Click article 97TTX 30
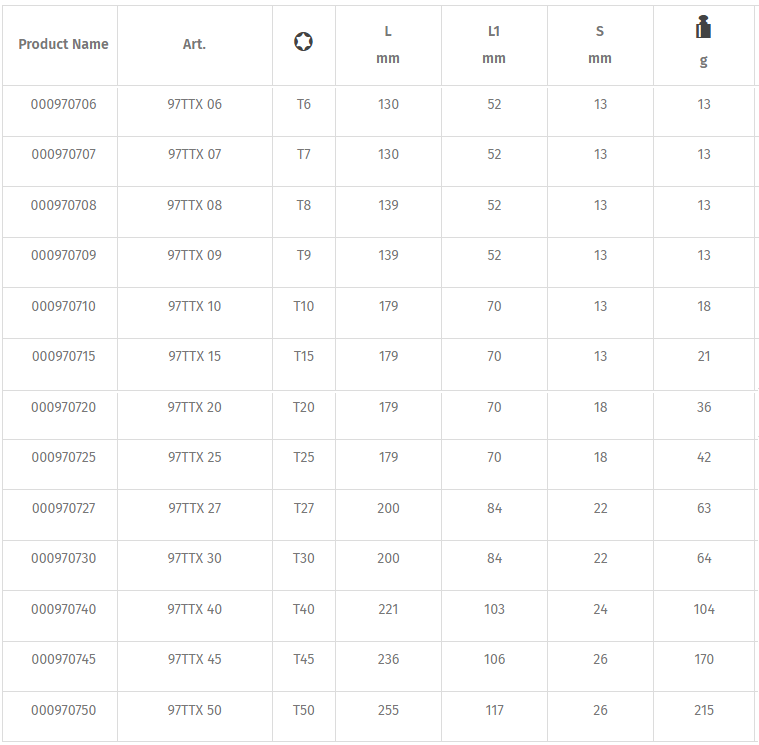This screenshot has width=759, height=745. coord(194,558)
